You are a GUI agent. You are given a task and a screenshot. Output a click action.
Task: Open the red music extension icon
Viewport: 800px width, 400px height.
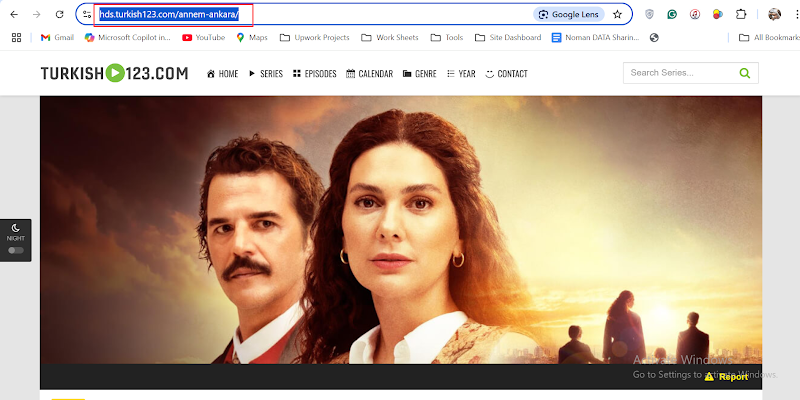695,14
